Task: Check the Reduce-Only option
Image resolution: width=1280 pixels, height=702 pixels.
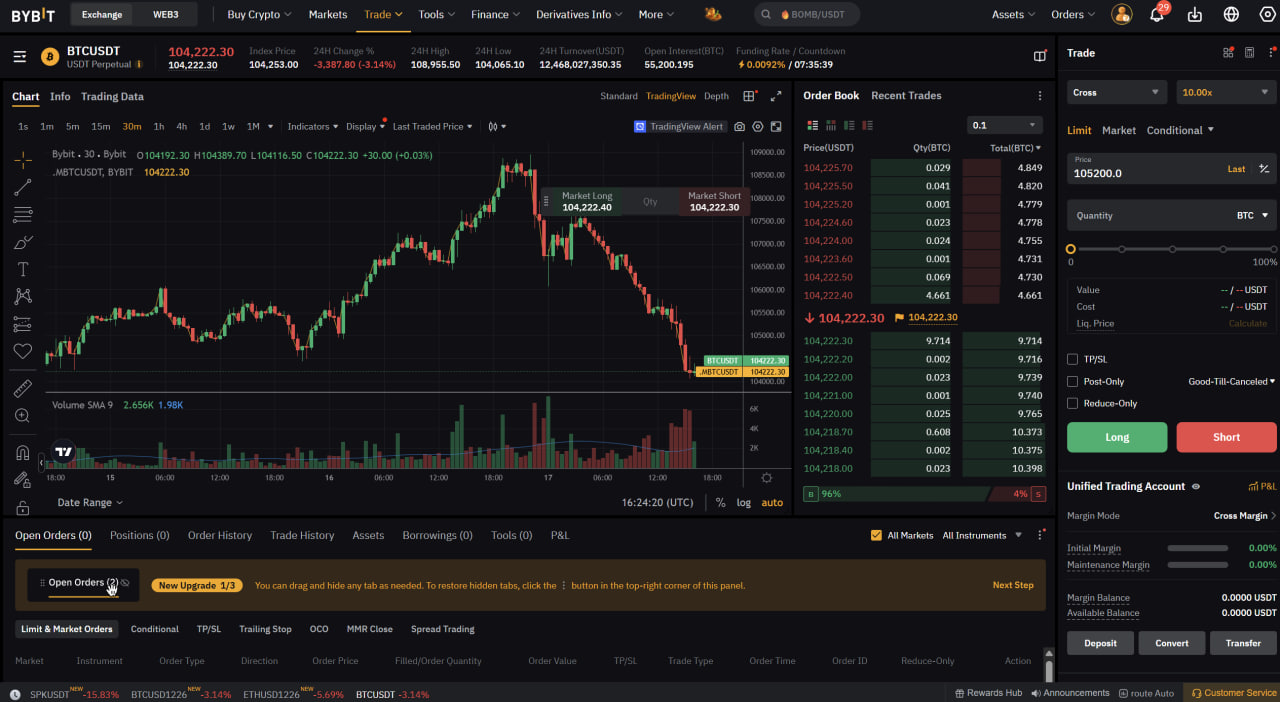Action: point(1072,403)
